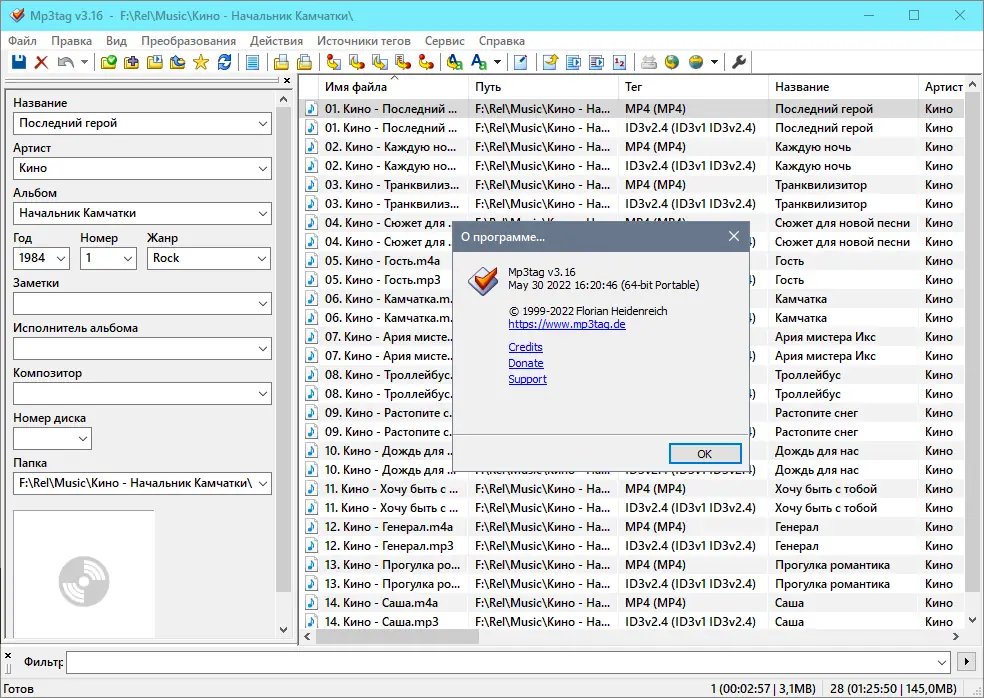Expand the Quick Actions dropdown arrow

tap(497, 62)
